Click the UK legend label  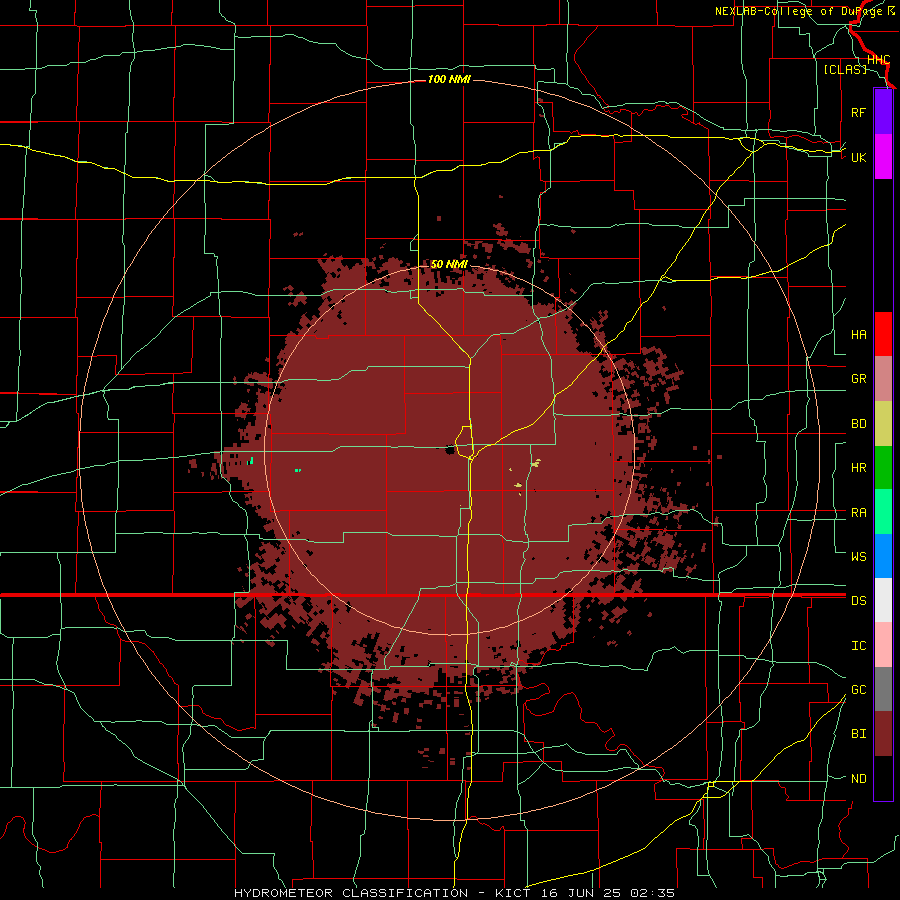tap(858, 157)
